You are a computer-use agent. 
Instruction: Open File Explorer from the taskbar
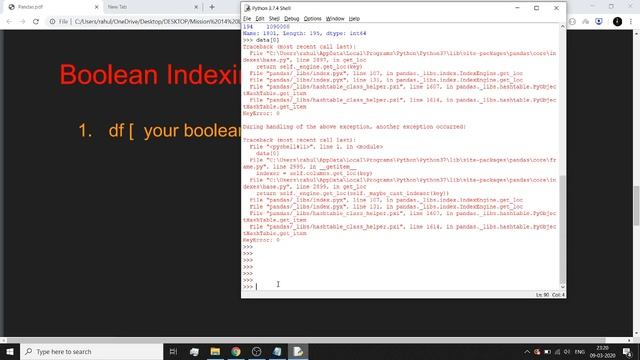click(x=215, y=351)
